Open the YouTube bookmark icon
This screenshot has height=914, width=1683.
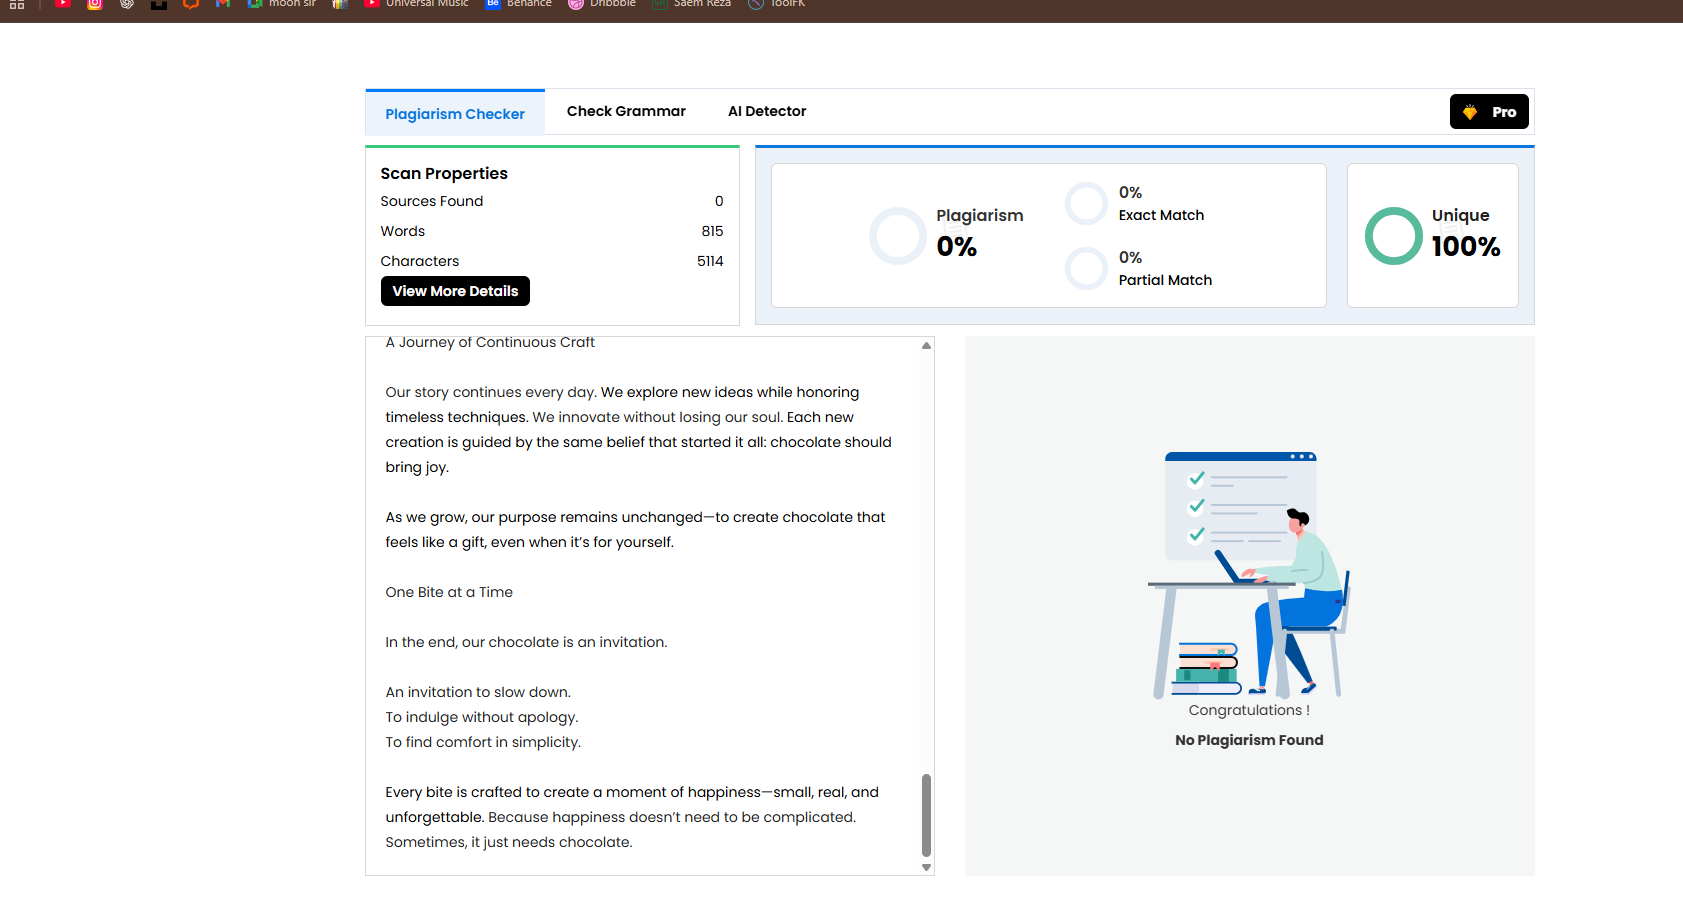[x=62, y=4]
